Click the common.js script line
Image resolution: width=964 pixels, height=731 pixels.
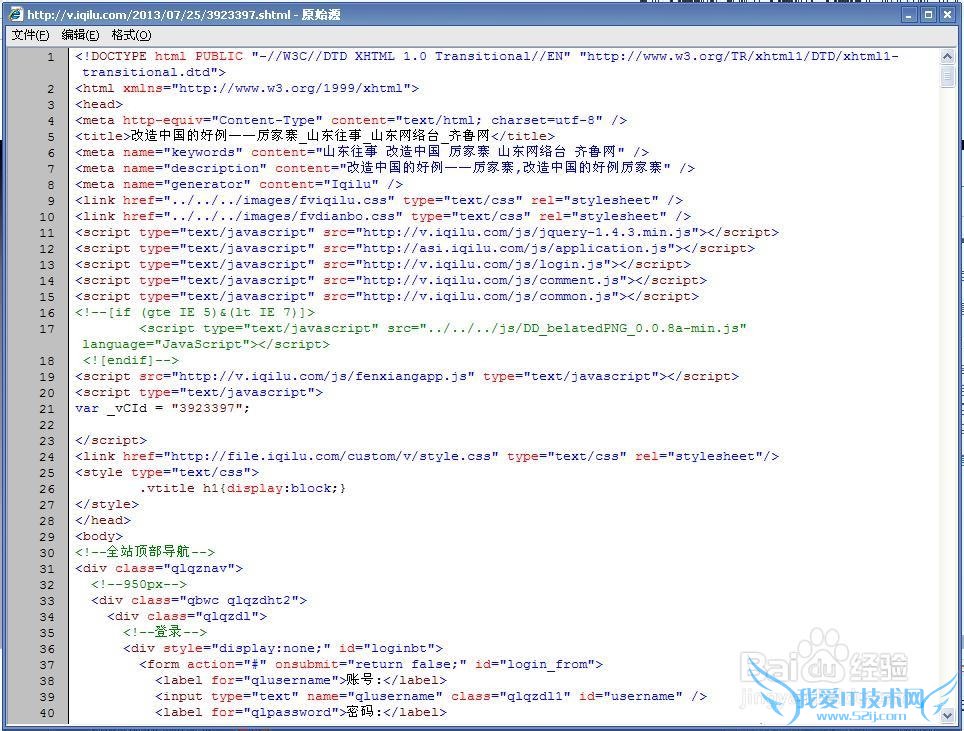coord(387,296)
